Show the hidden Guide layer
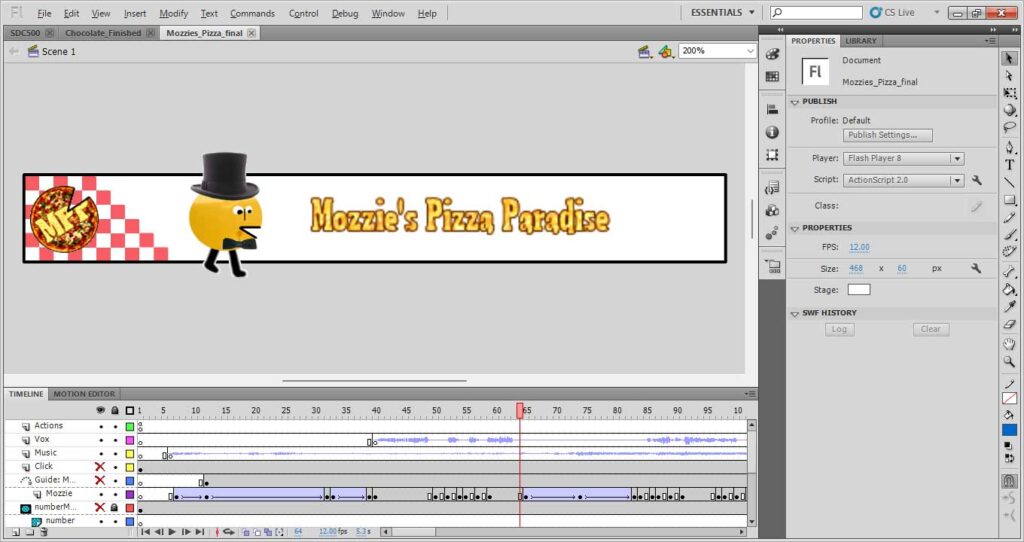The width and height of the screenshot is (1024, 542). click(x=100, y=480)
